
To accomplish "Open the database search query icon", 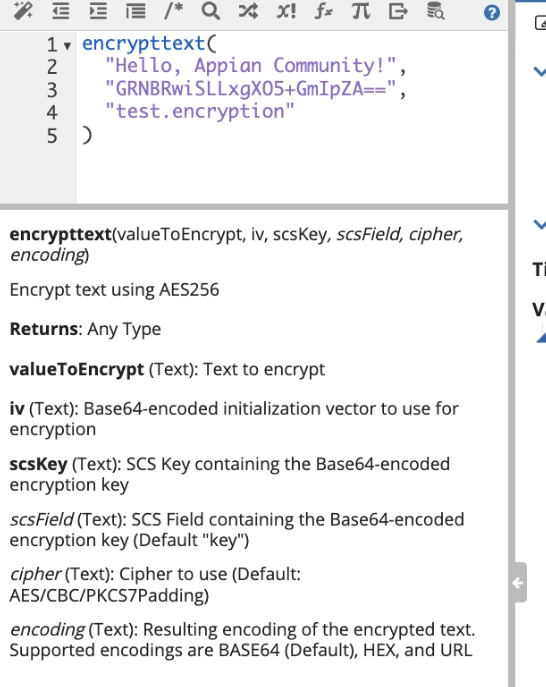I will coord(436,11).
